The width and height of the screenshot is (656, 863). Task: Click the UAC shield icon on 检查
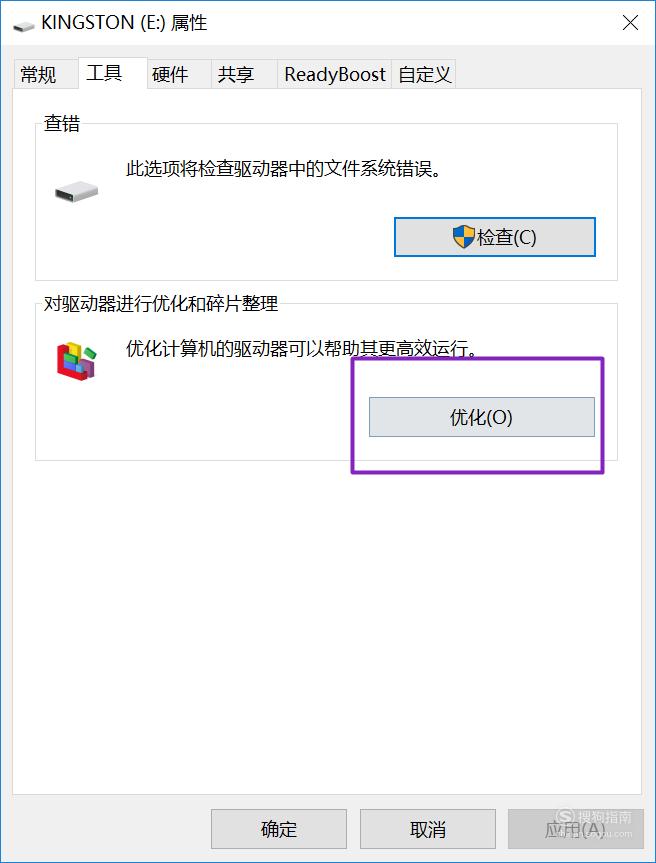(463, 237)
